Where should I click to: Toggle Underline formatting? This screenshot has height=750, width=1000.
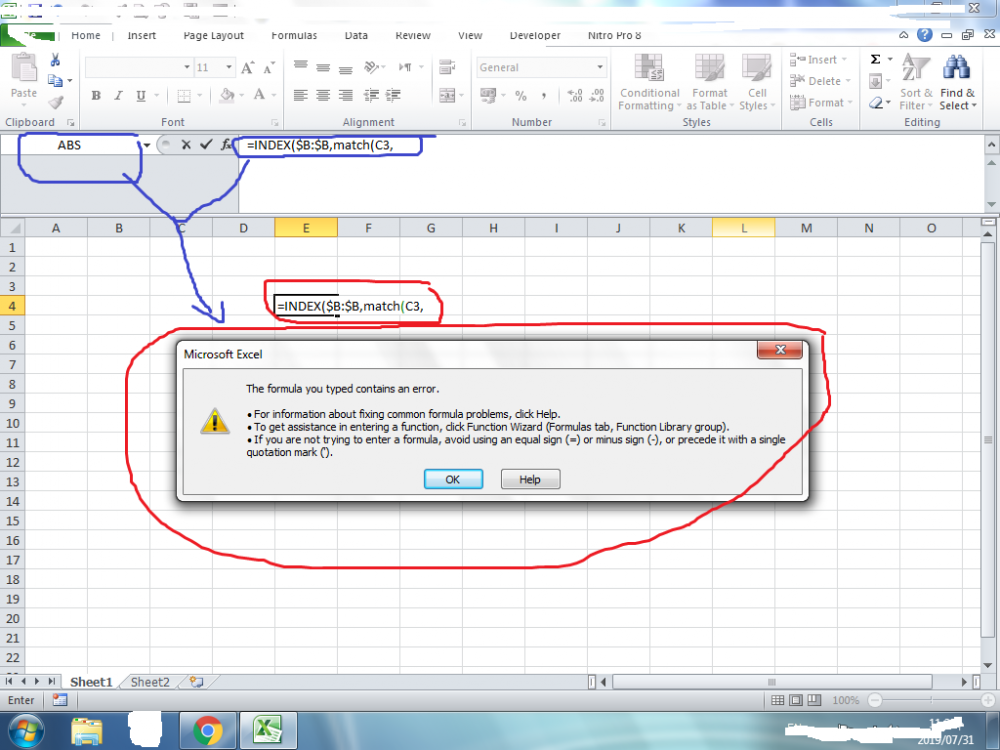[x=140, y=96]
